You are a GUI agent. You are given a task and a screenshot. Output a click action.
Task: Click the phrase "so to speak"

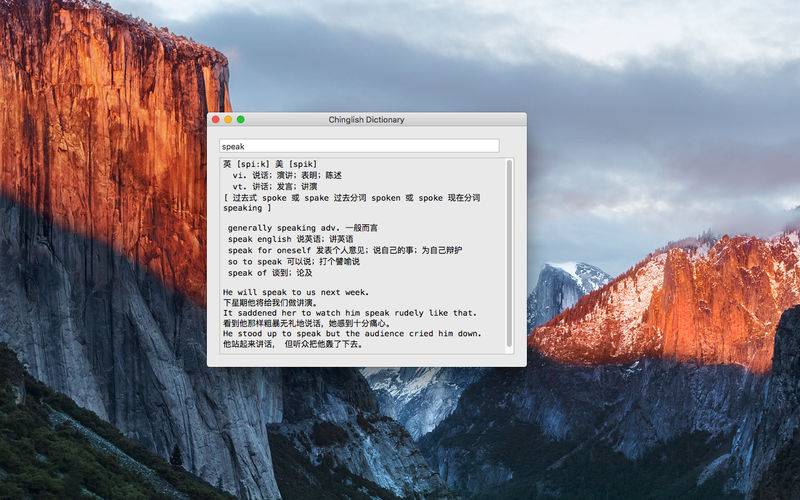(x=255, y=262)
